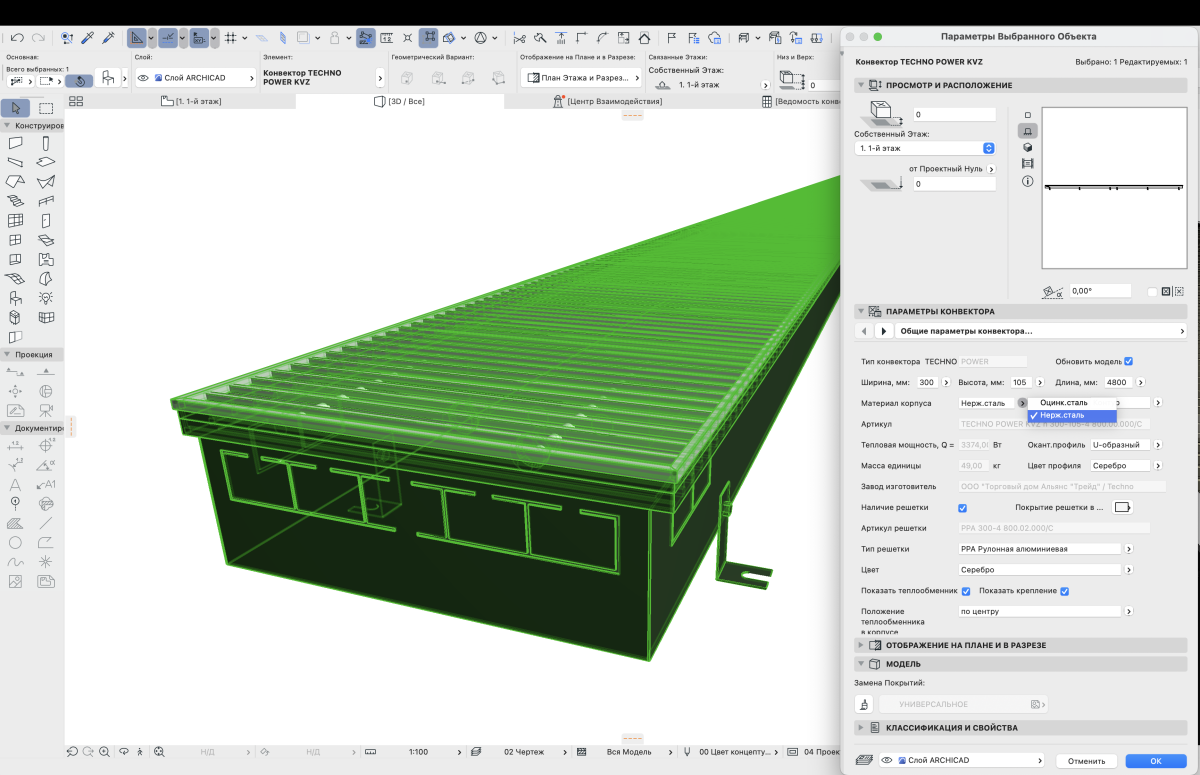Screen dimensions: 1200x775
Task: Click the scissors Split tool icon
Action: click(519, 38)
